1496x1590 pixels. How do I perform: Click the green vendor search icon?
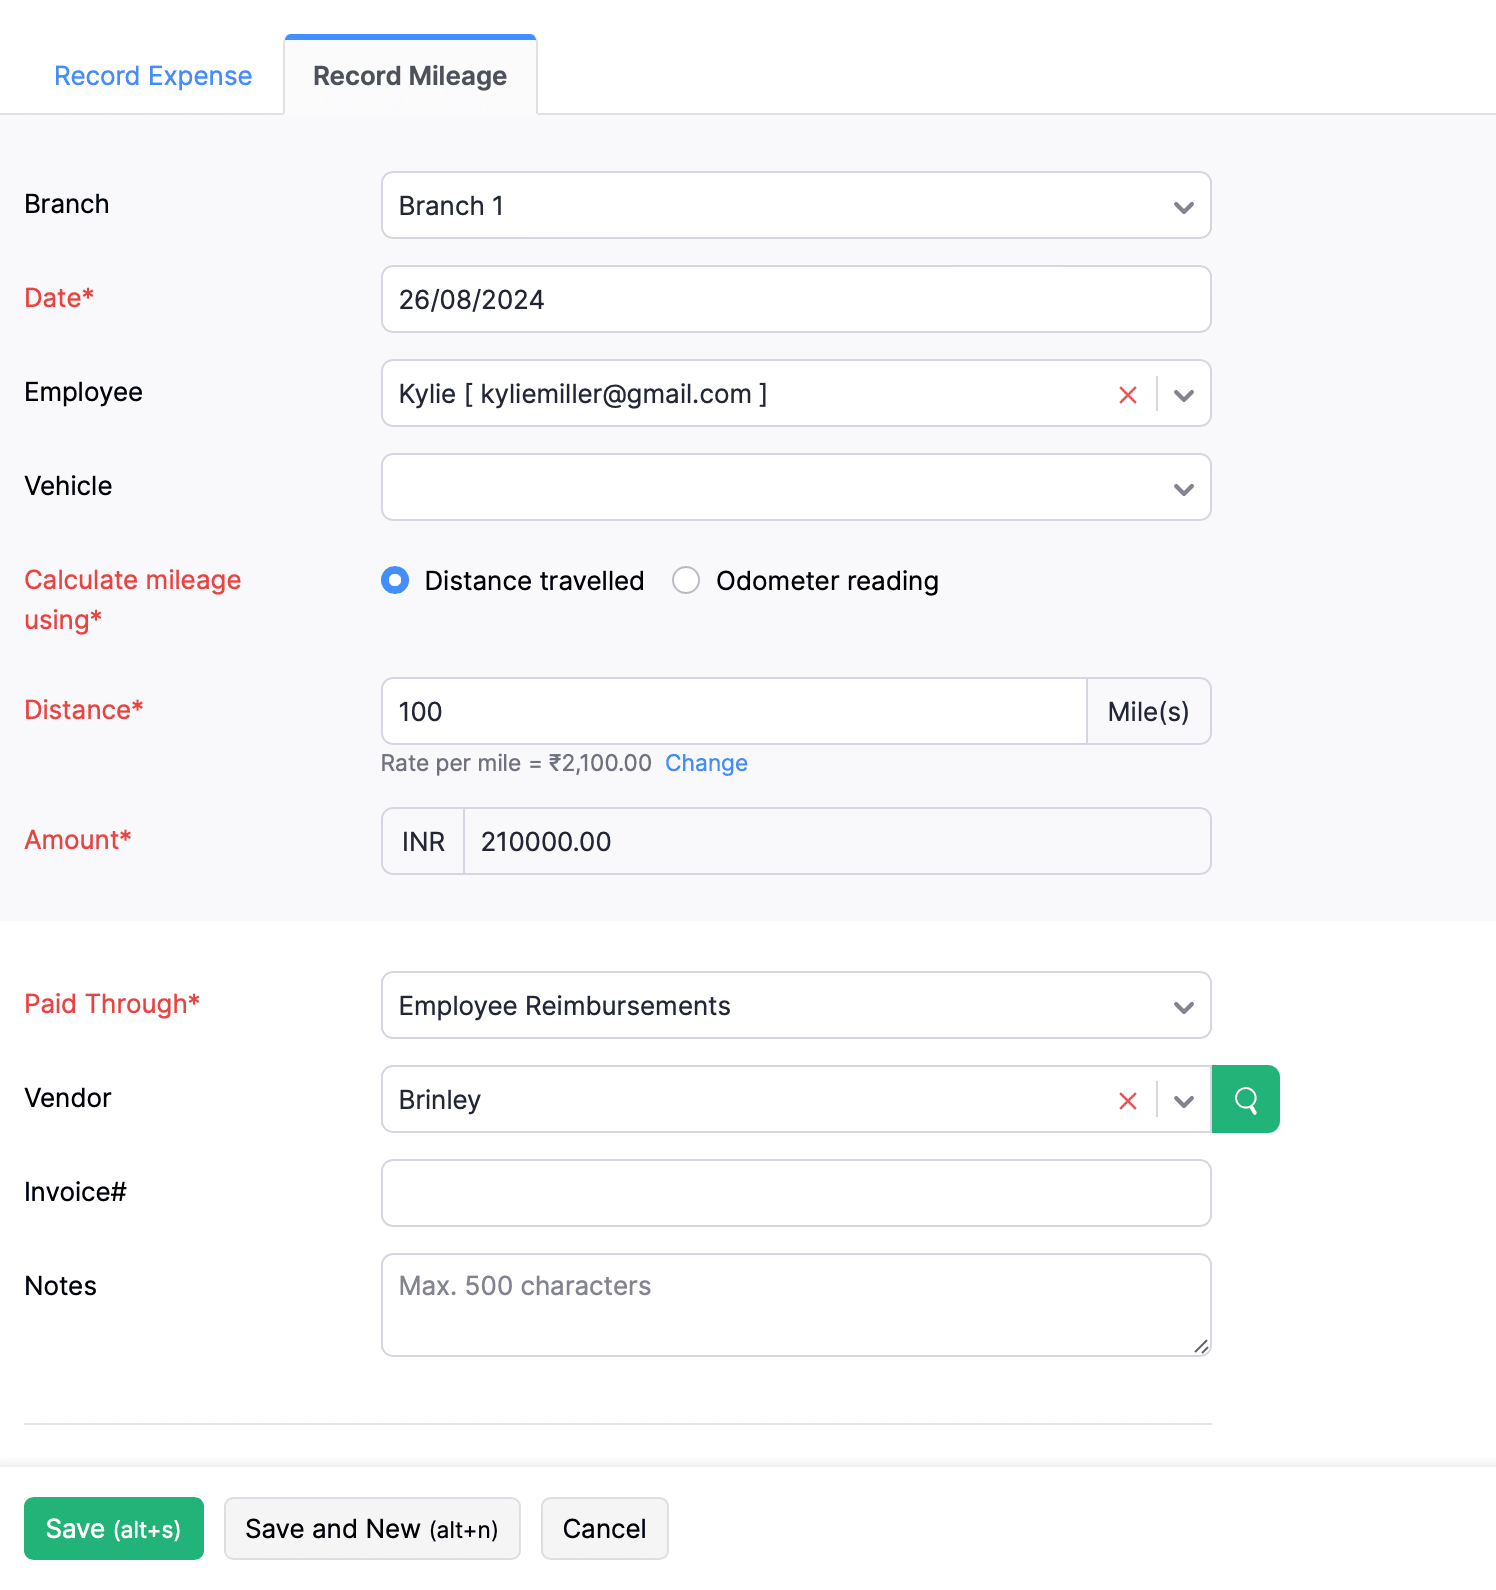[1245, 1100]
